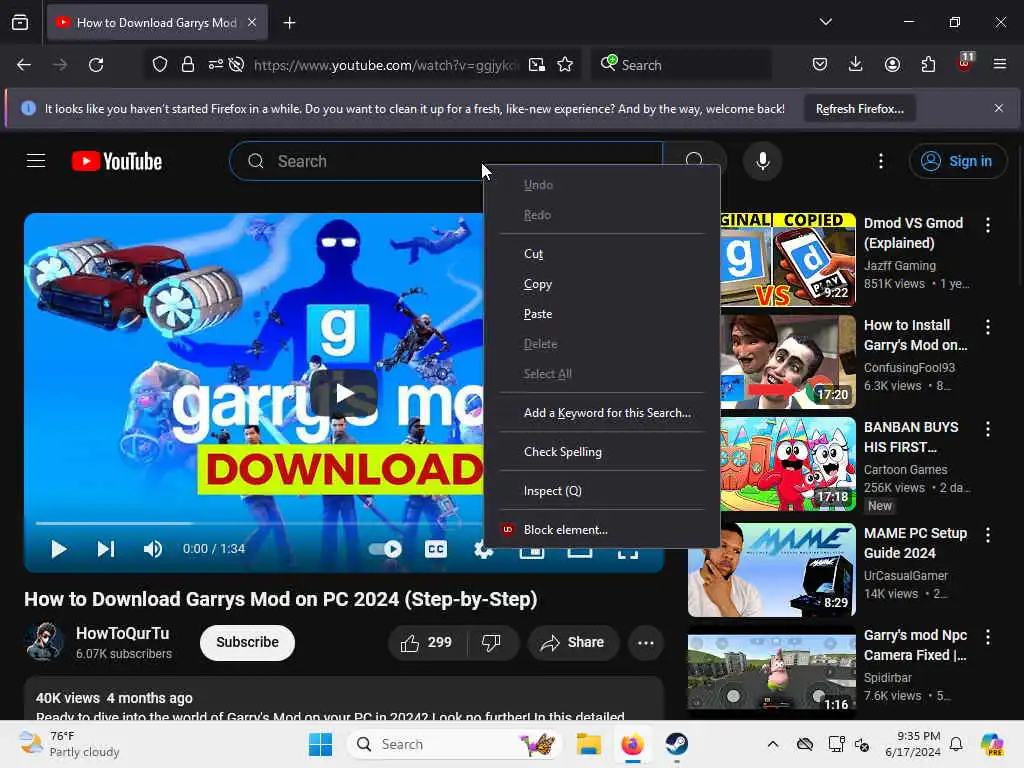Open options for Dmod VS Gmod video

(x=987, y=225)
